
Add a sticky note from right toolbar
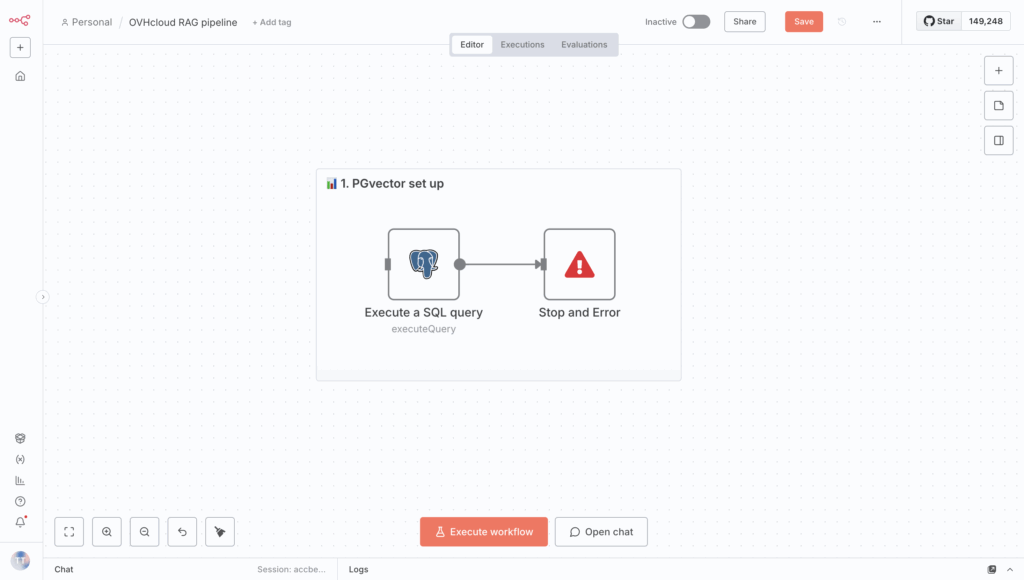(x=998, y=106)
